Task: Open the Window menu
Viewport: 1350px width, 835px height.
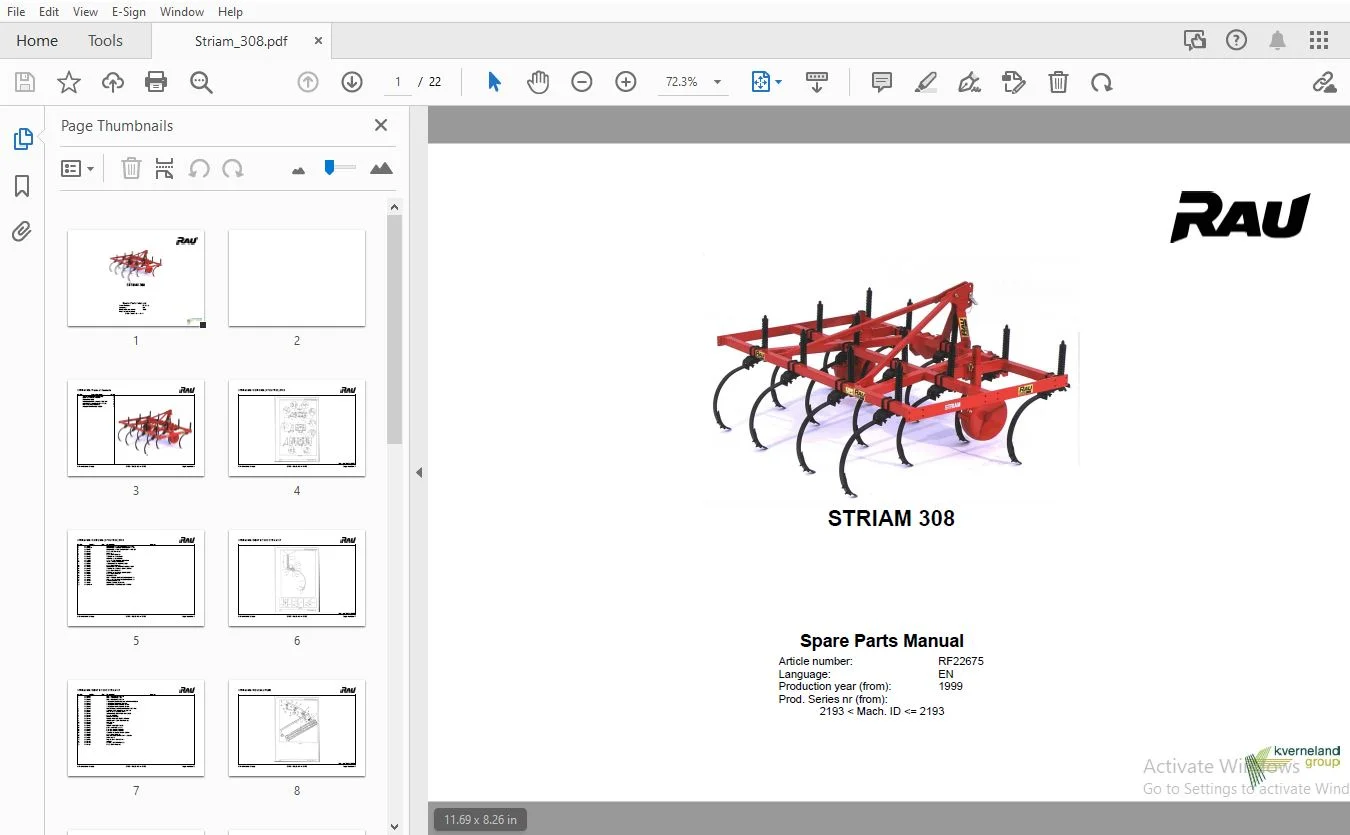Action: click(182, 11)
